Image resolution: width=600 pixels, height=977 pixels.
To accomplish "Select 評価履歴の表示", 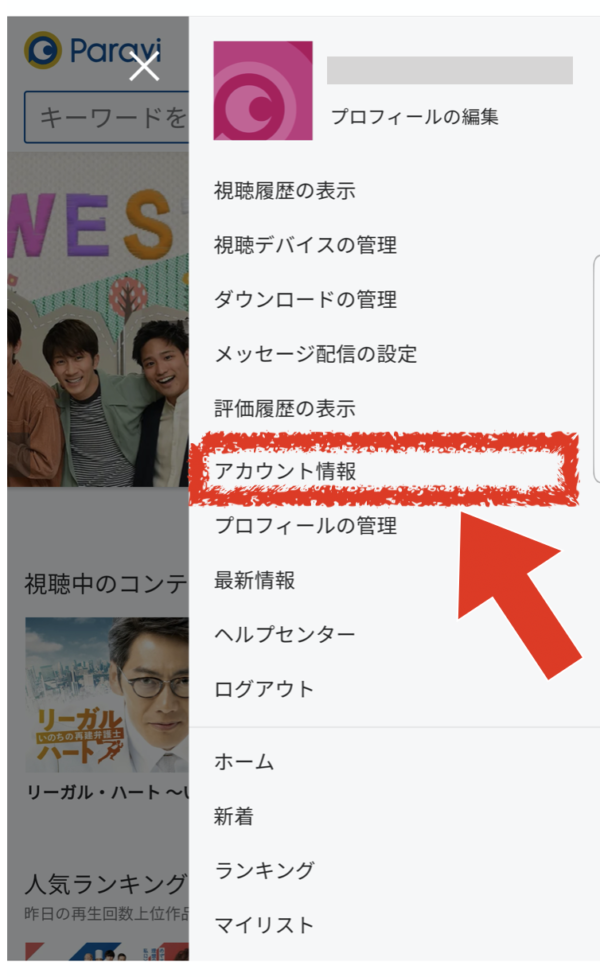I will [285, 409].
